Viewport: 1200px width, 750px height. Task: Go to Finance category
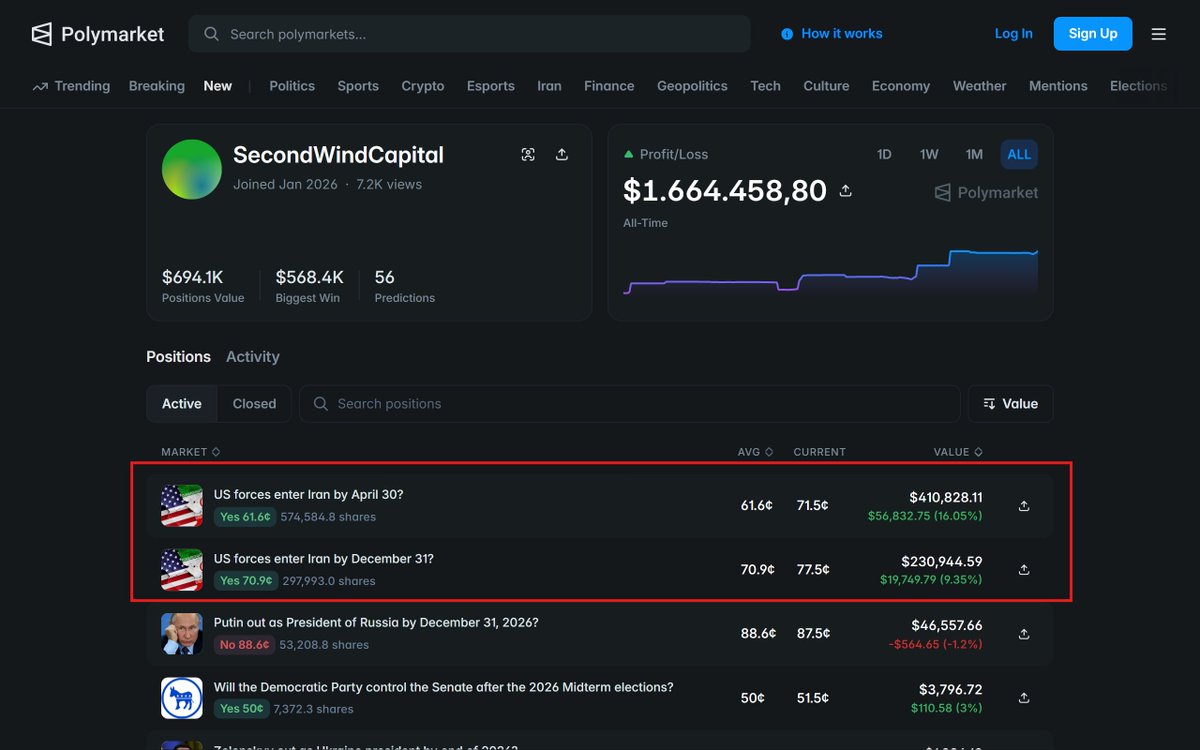coord(609,86)
